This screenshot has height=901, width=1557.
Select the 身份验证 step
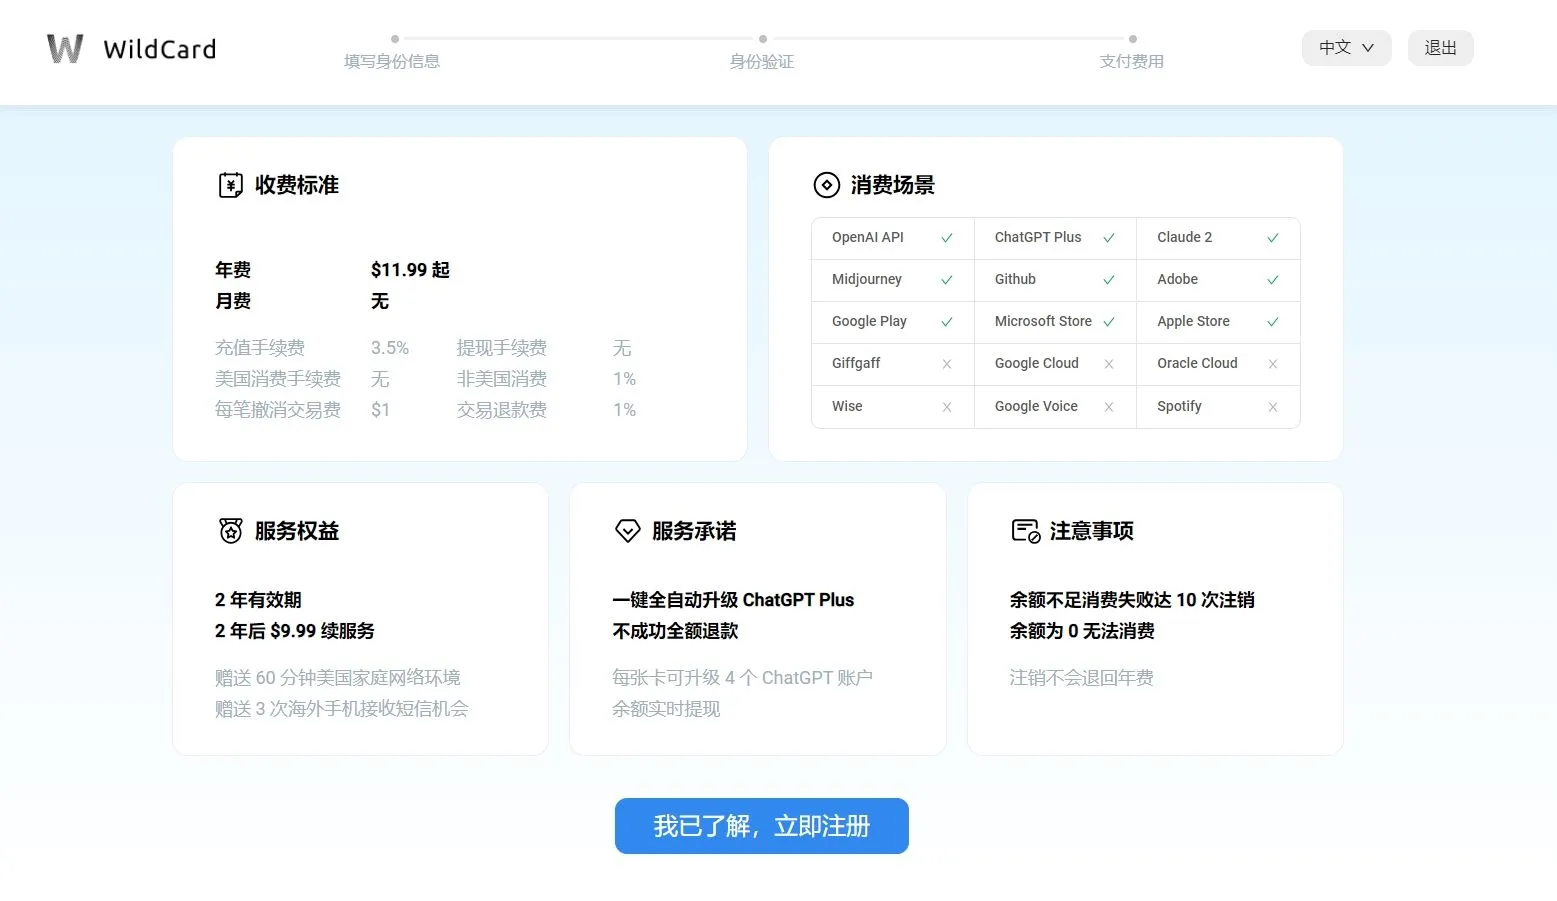(762, 61)
